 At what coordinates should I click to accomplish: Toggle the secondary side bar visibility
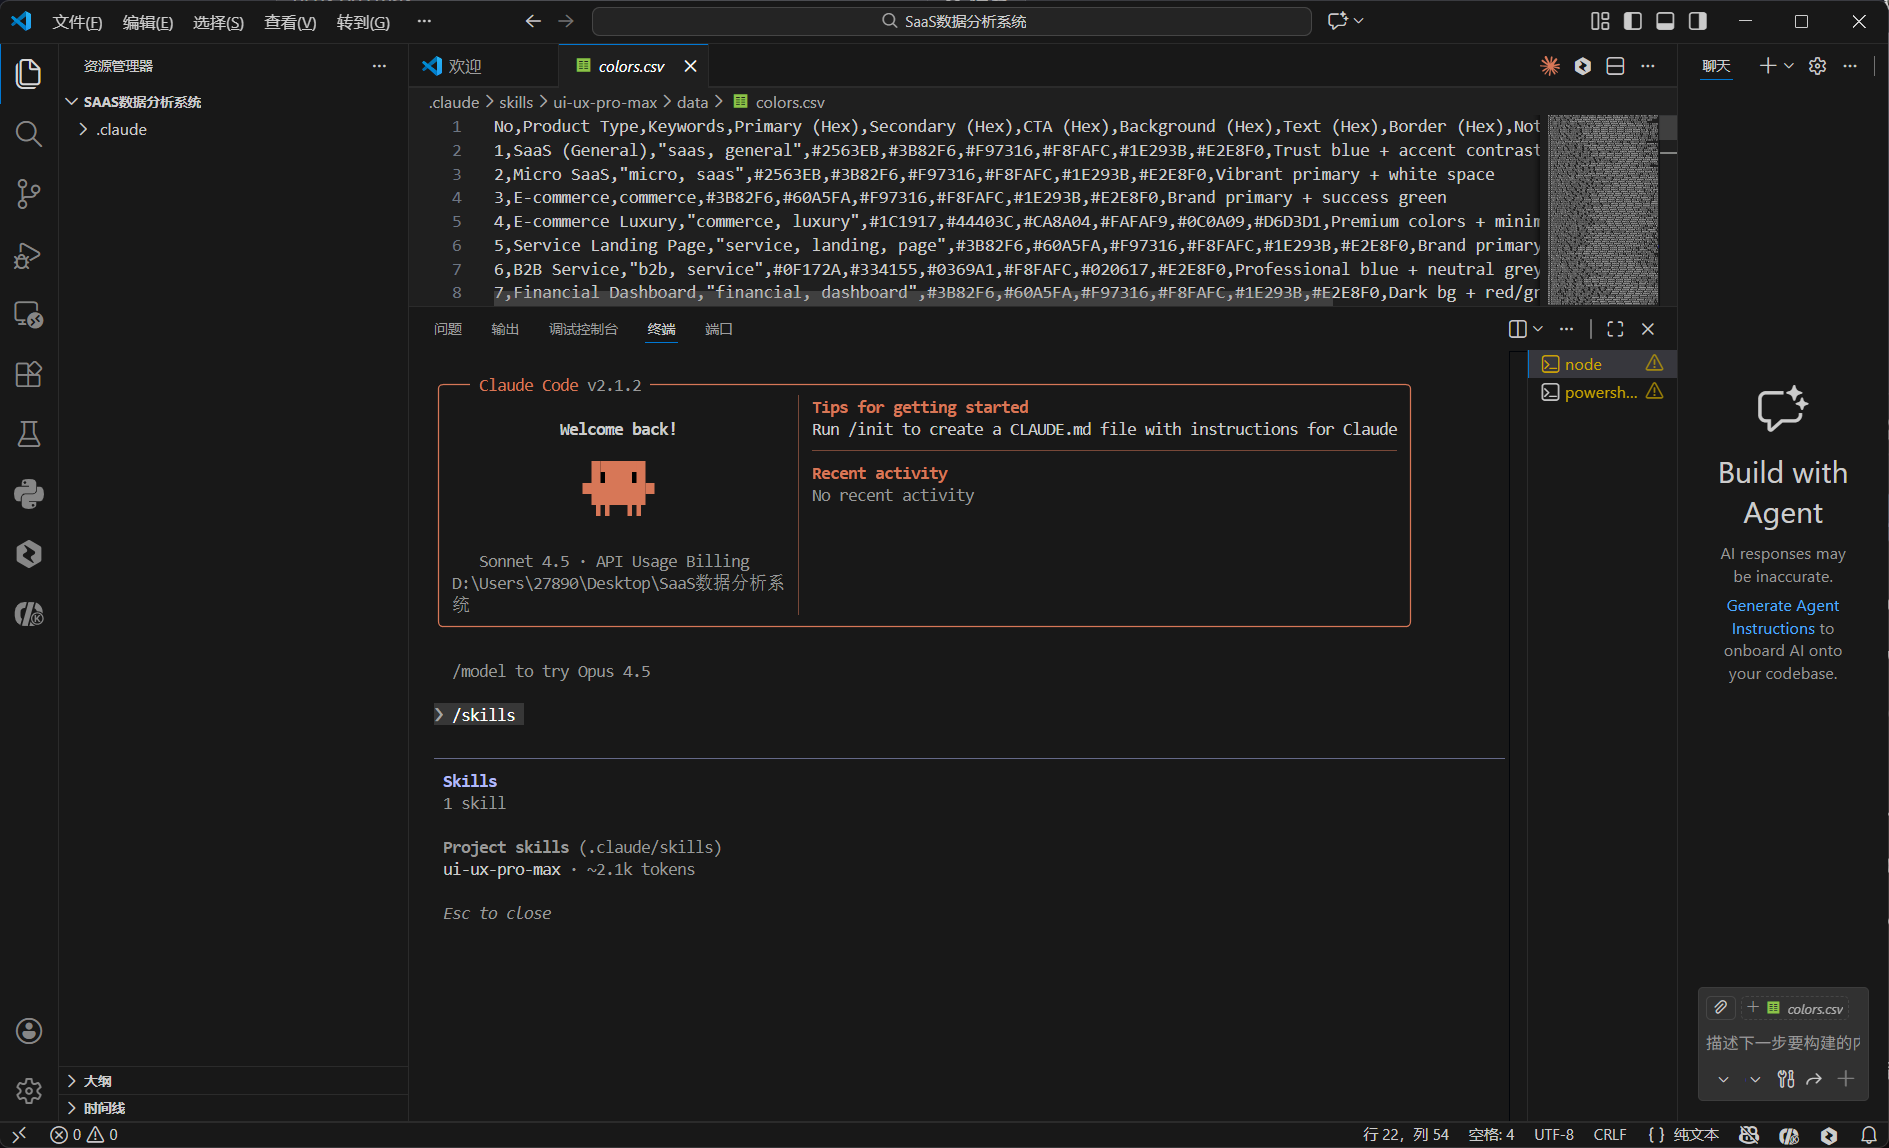coord(1698,21)
